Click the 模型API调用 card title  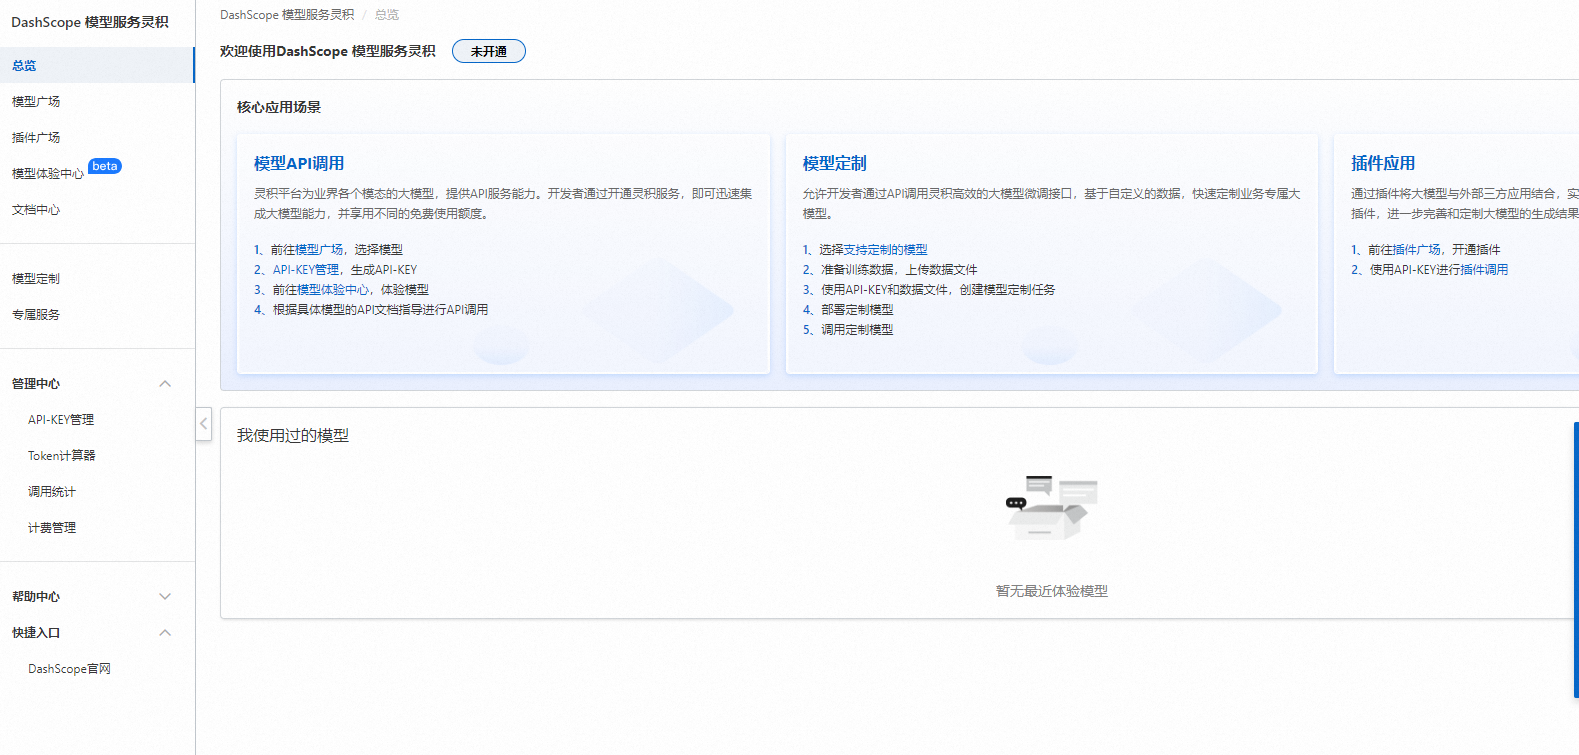click(299, 163)
